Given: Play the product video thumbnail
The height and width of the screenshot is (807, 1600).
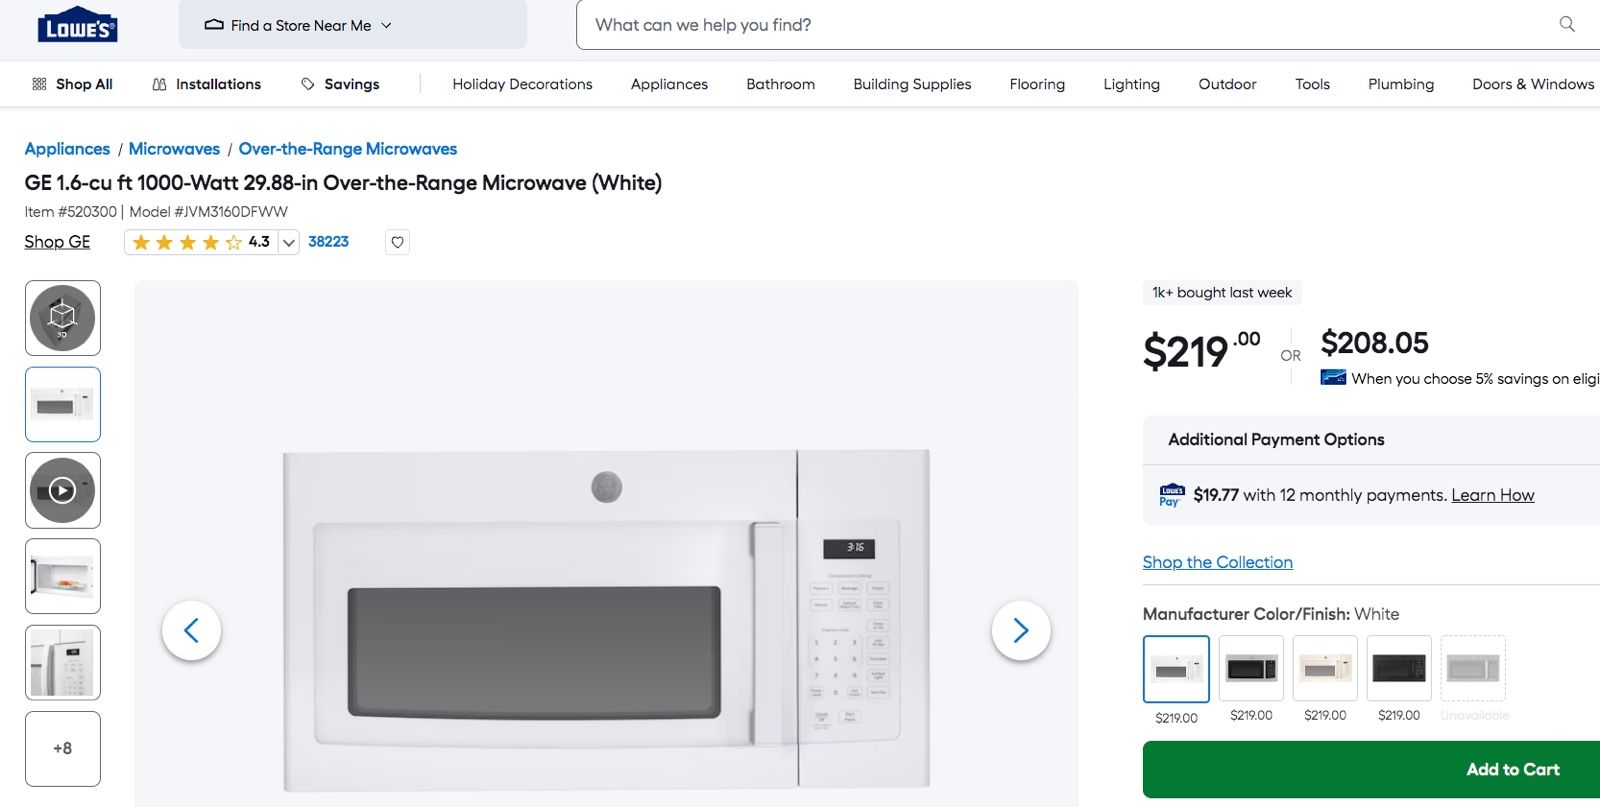Looking at the screenshot, I should 62,490.
